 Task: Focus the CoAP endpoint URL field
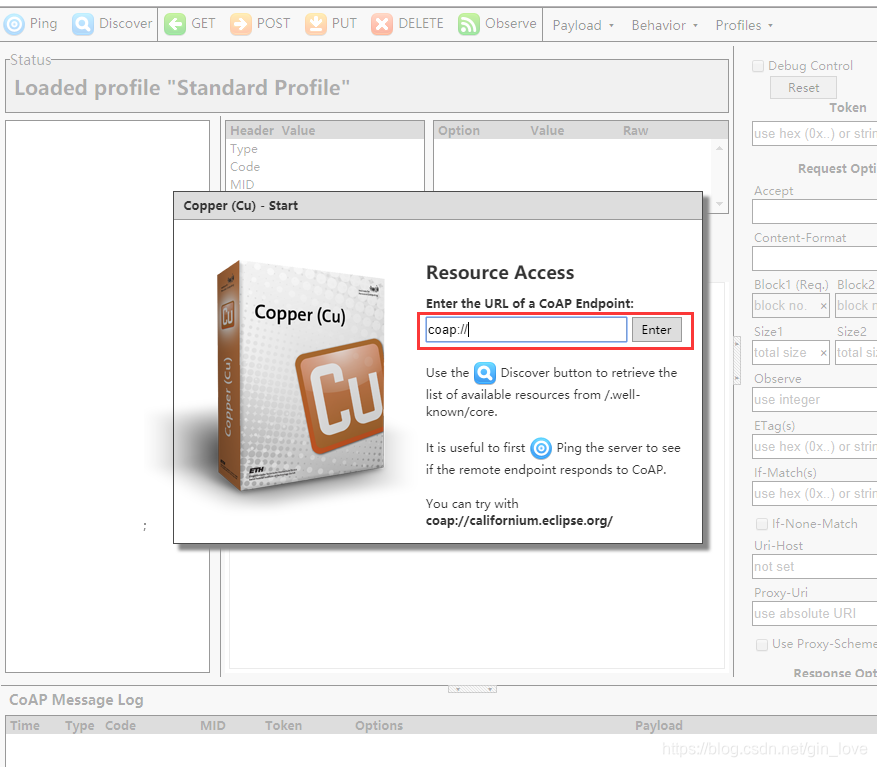coord(526,330)
